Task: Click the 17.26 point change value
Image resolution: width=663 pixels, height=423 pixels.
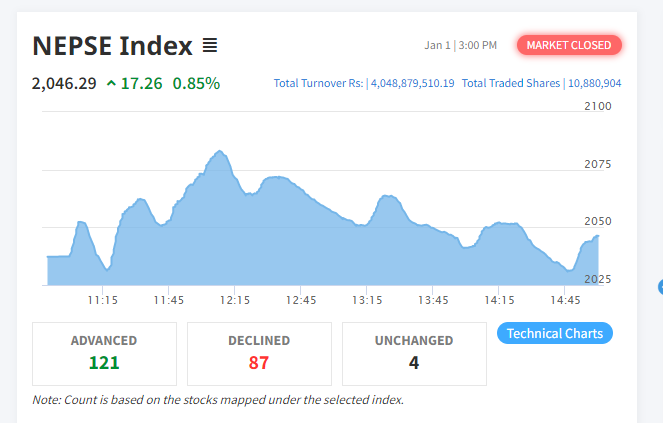Action: pos(141,83)
